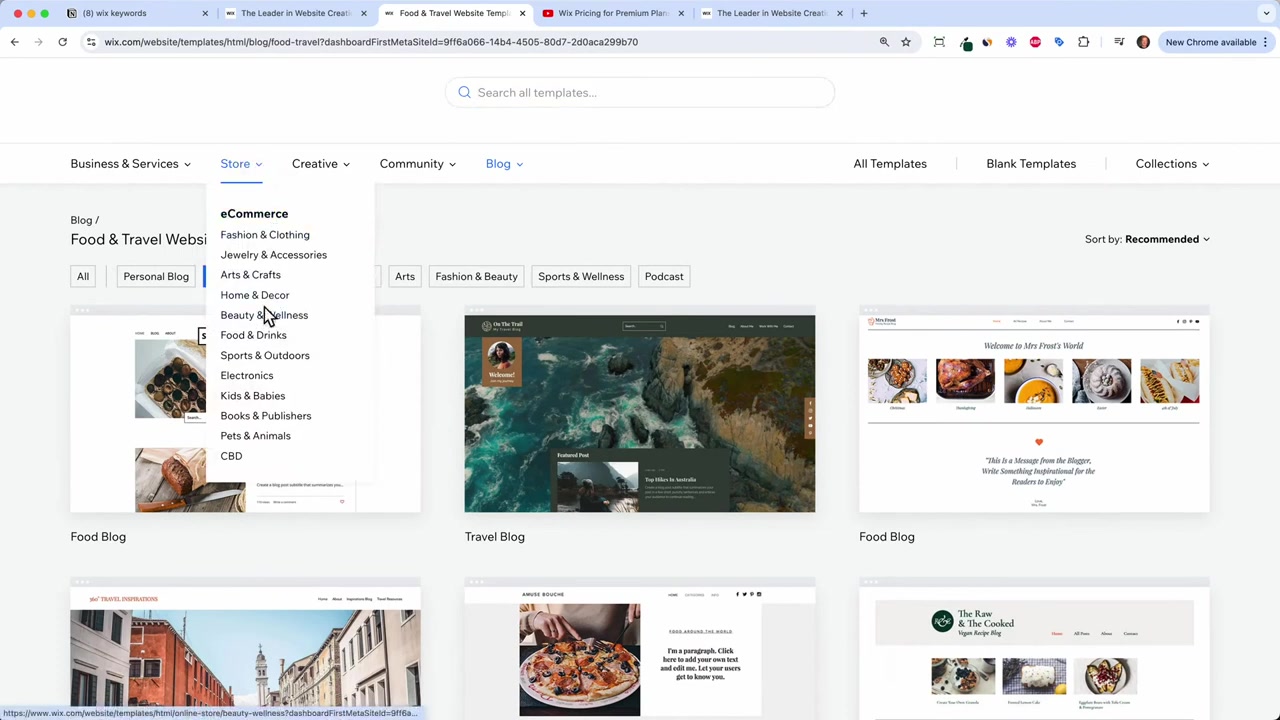Click the browser forward arrow
Image resolution: width=1280 pixels, height=720 pixels.
click(38, 42)
